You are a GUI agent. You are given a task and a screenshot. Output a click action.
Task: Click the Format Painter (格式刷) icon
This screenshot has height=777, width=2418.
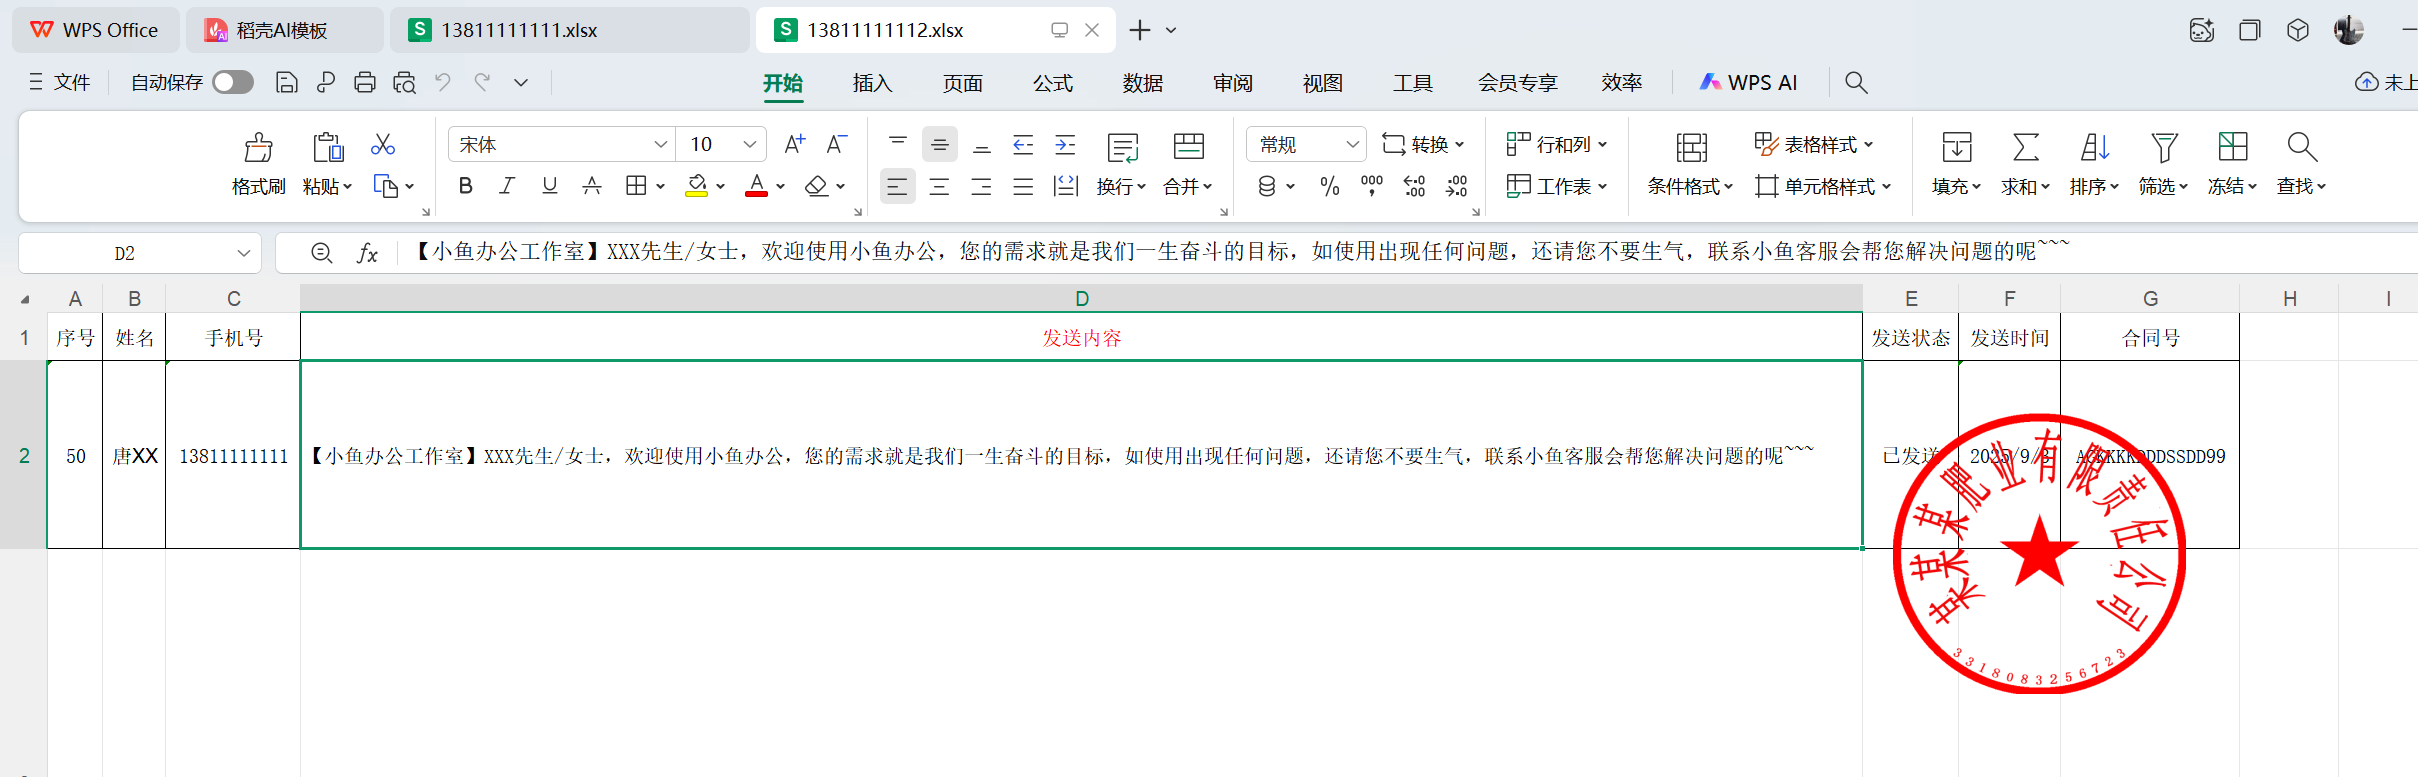point(258,149)
